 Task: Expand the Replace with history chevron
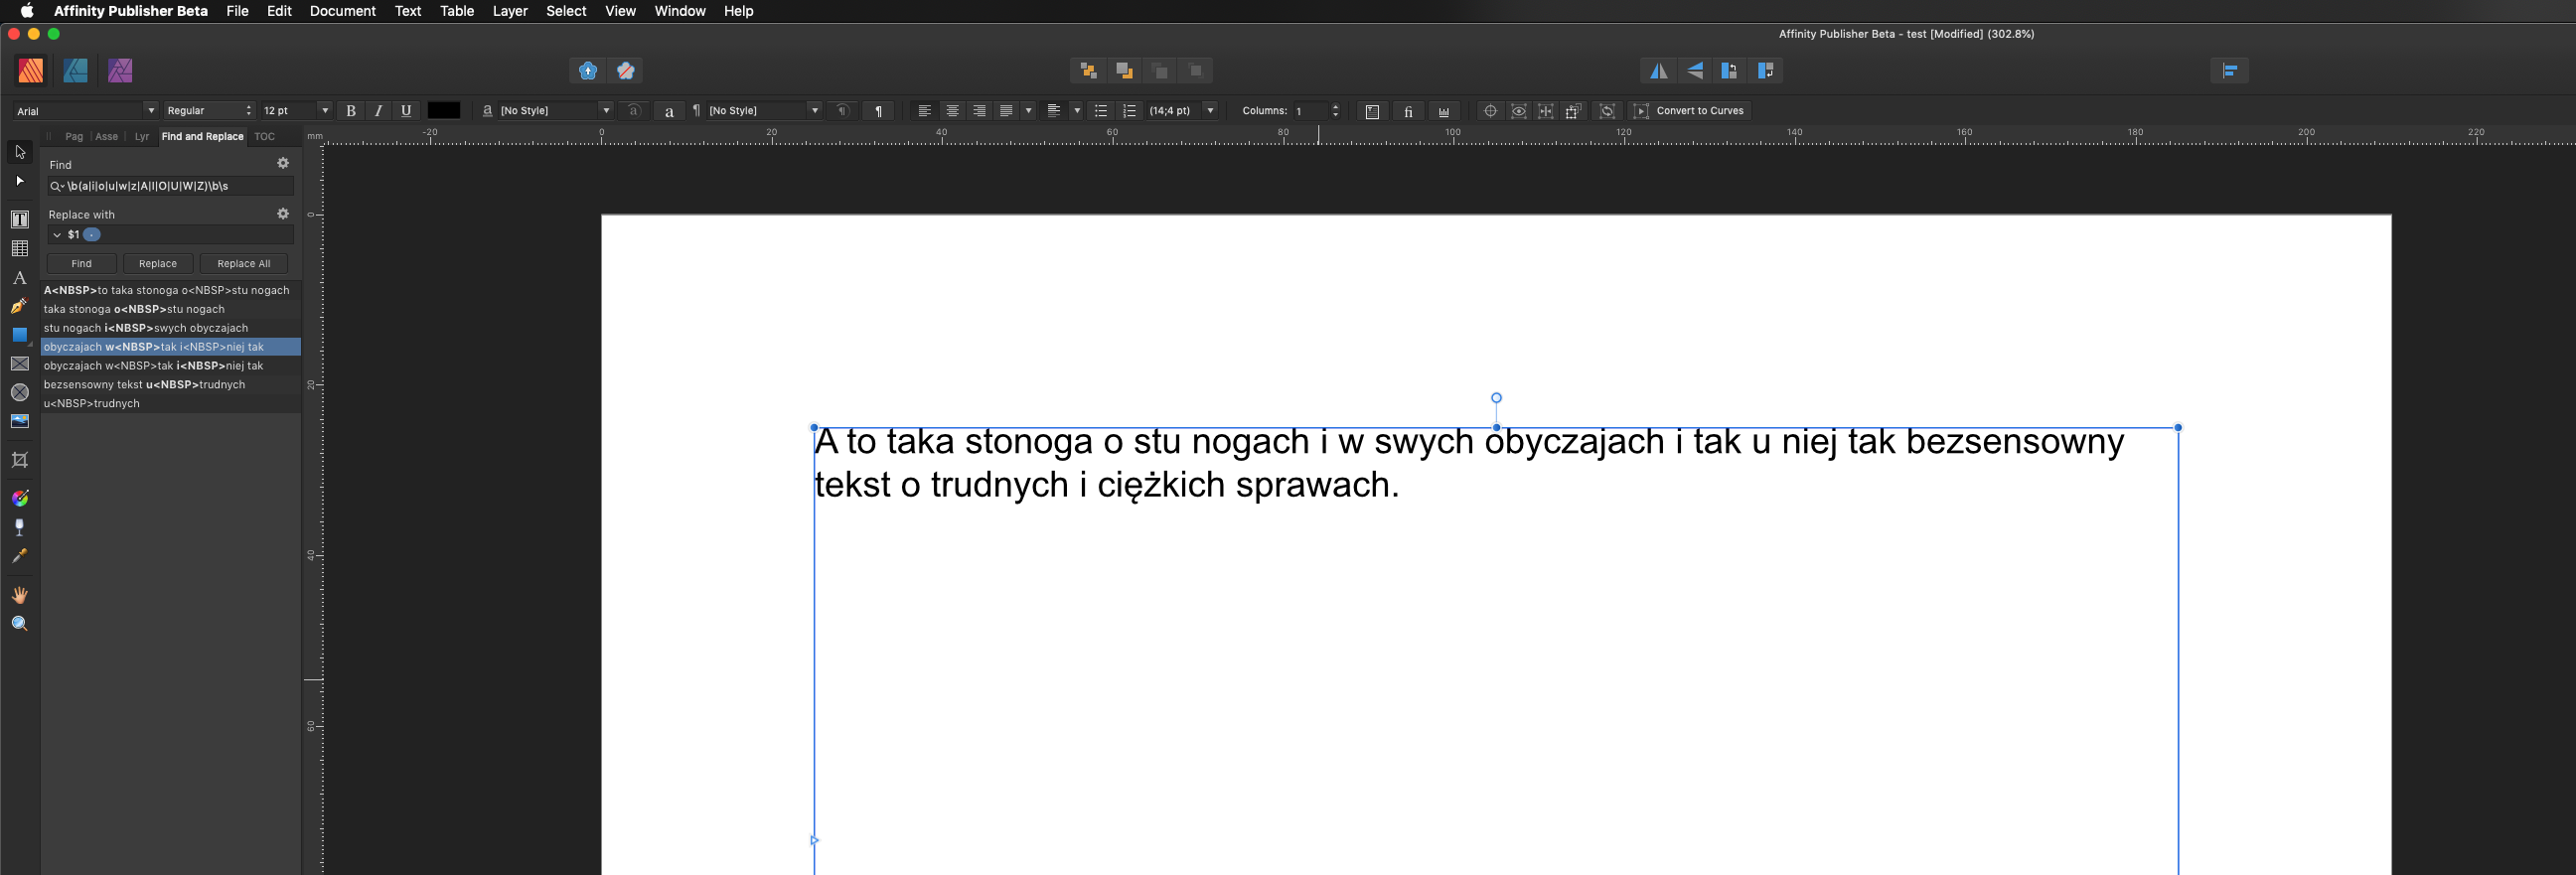(57, 235)
